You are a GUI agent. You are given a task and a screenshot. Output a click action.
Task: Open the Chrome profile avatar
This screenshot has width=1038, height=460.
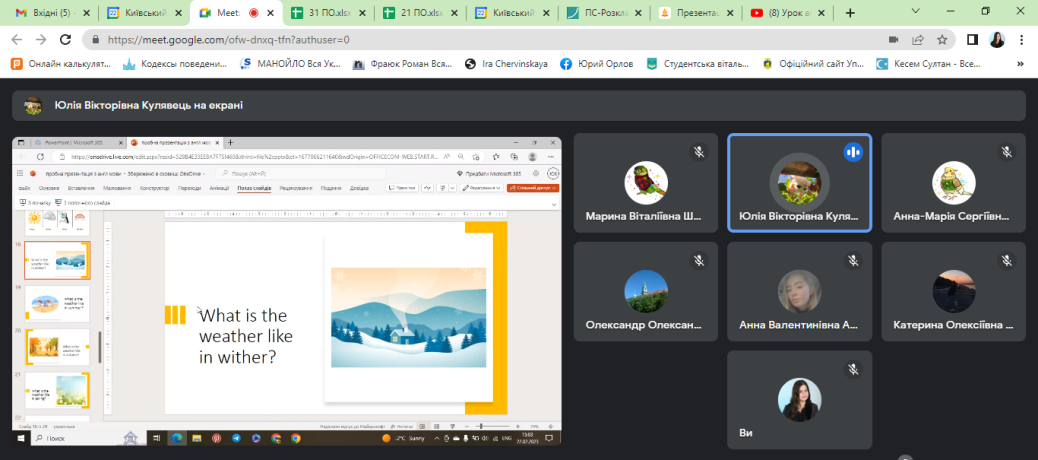click(x=997, y=40)
